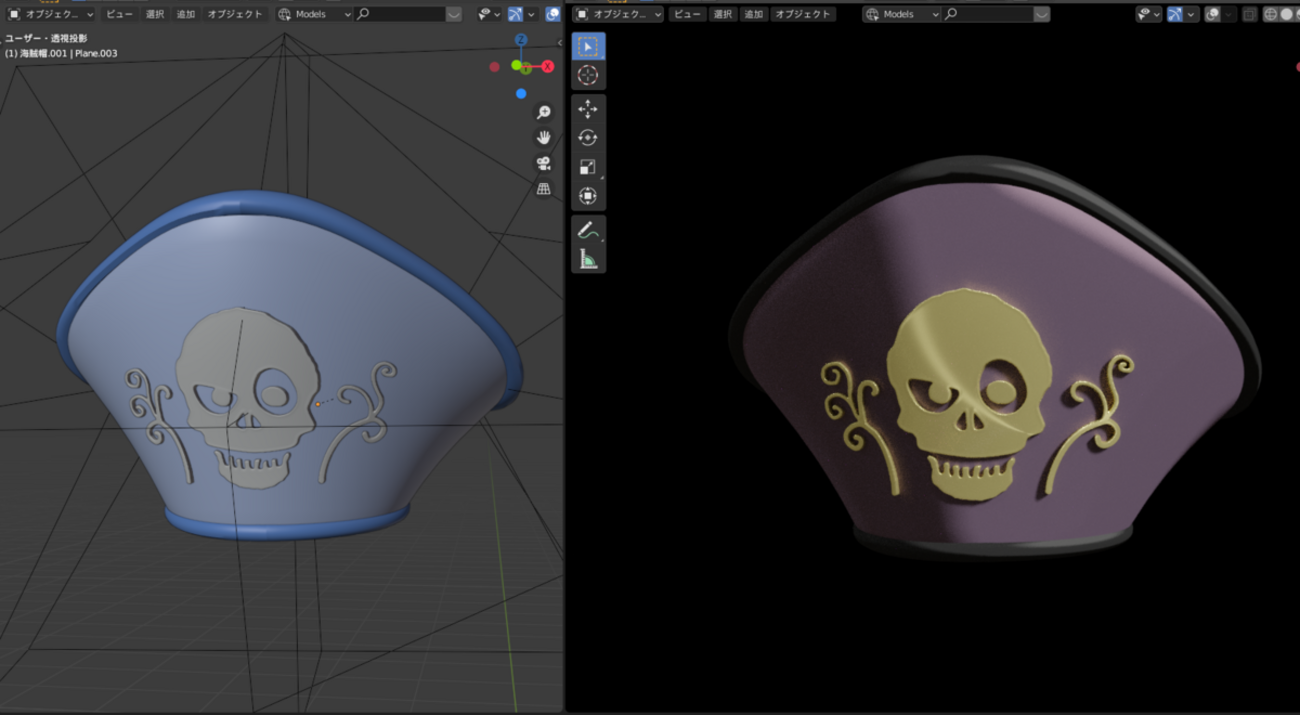
Task: Click the red X axis on navigation gizmo
Action: 548,66
